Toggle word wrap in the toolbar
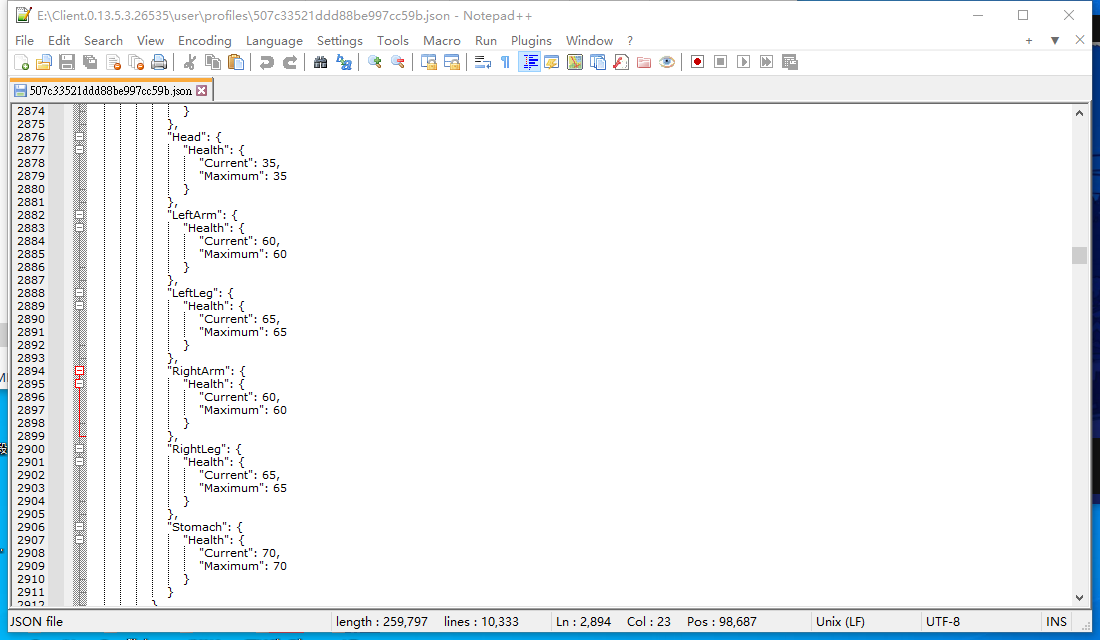 click(482, 62)
